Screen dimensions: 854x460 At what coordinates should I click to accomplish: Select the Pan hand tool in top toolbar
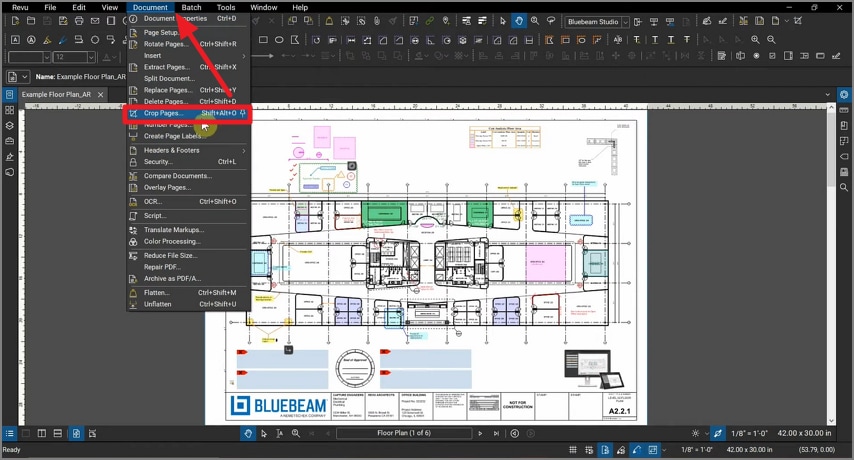pyautogui.click(x=519, y=21)
